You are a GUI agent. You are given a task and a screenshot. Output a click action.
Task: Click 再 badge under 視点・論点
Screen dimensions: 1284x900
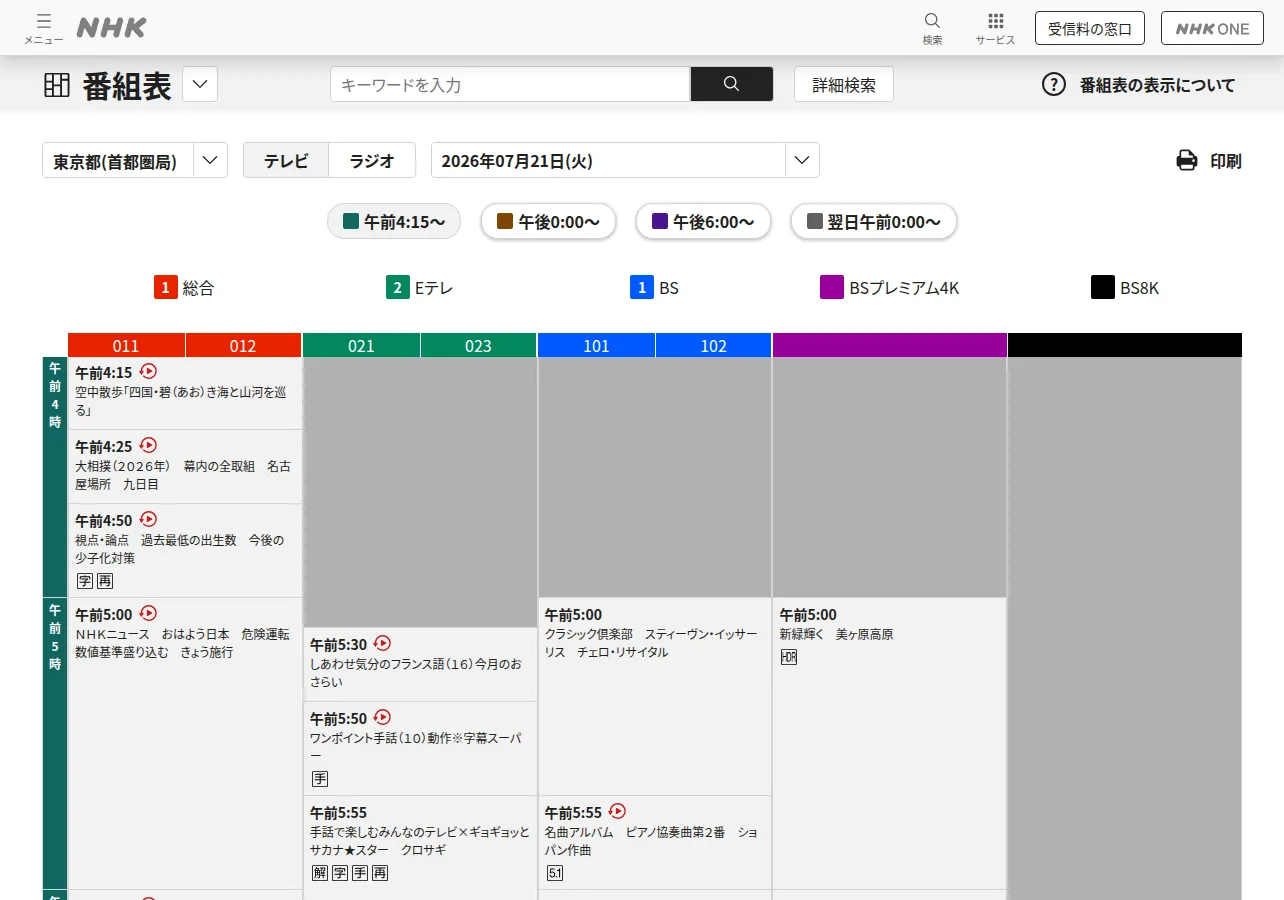pos(105,581)
